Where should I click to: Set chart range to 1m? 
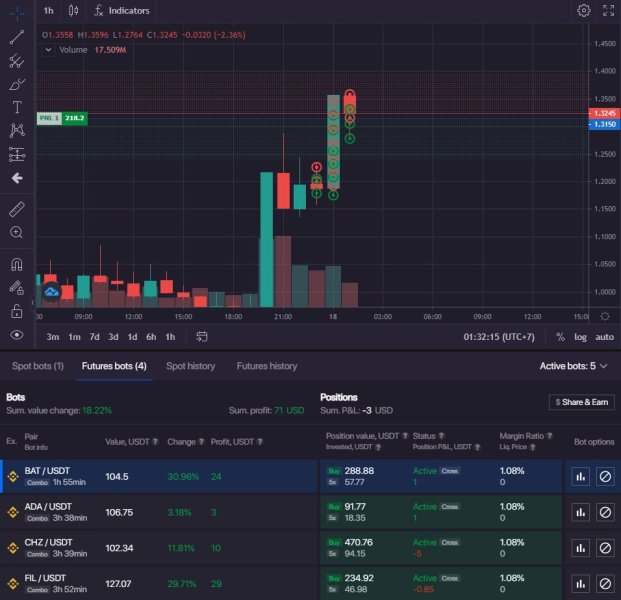74,337
